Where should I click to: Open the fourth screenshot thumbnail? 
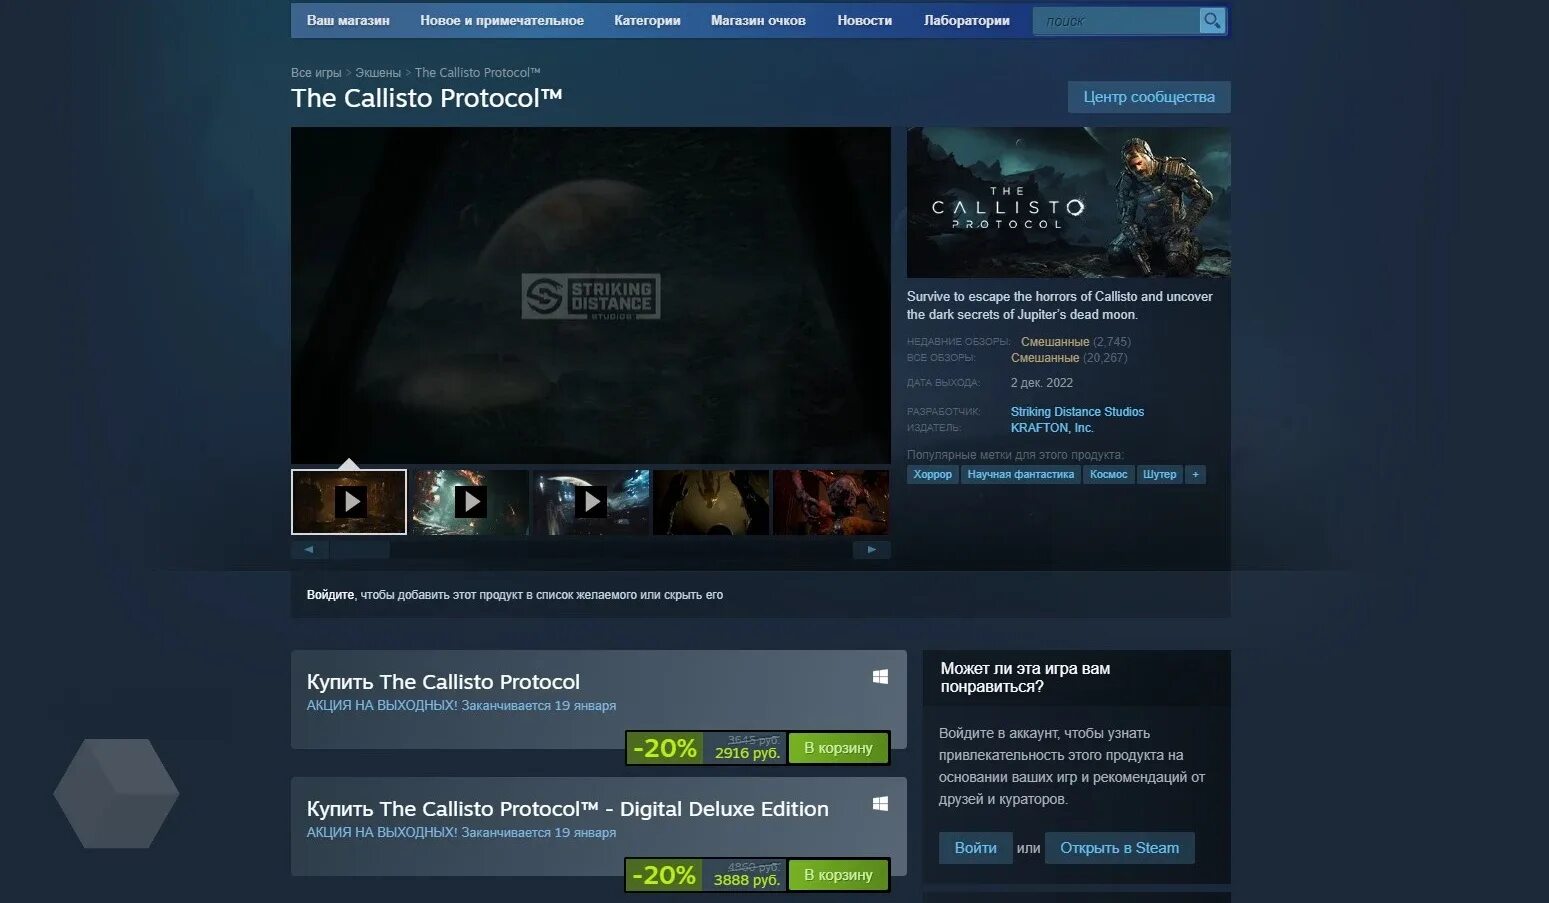coord(711,502)
